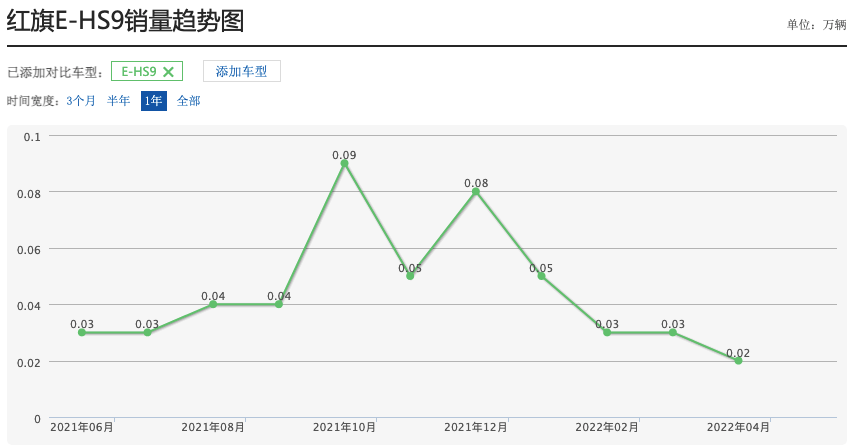Remove E-HS9 with the X icon

(x=169, y=72)
